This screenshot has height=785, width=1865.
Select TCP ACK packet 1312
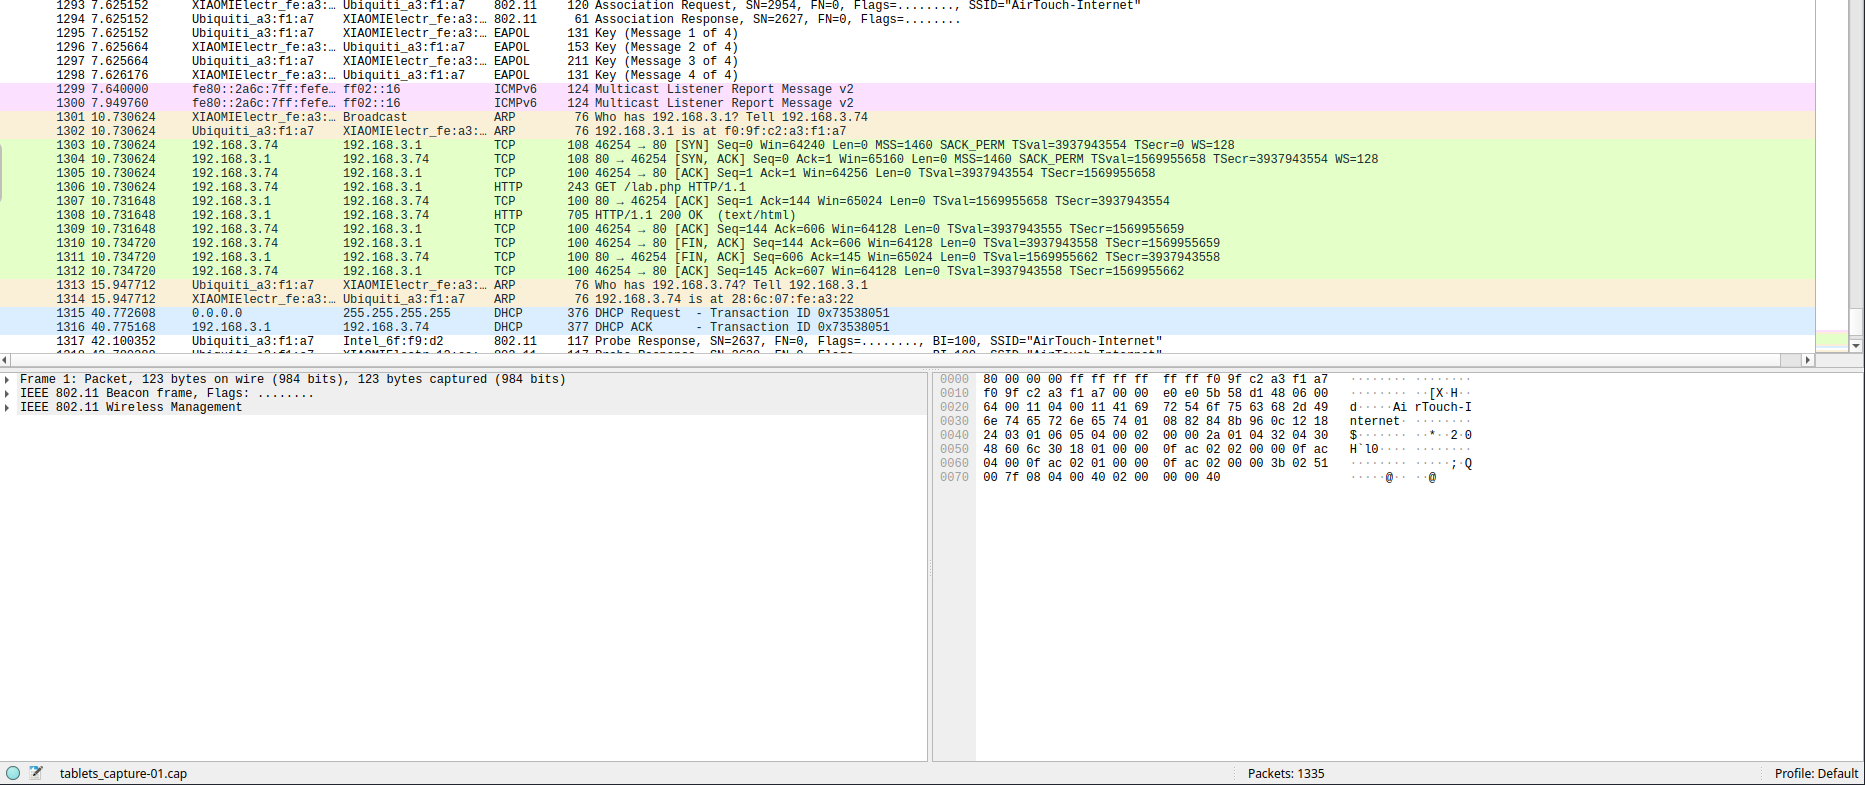tap(907, 271)
